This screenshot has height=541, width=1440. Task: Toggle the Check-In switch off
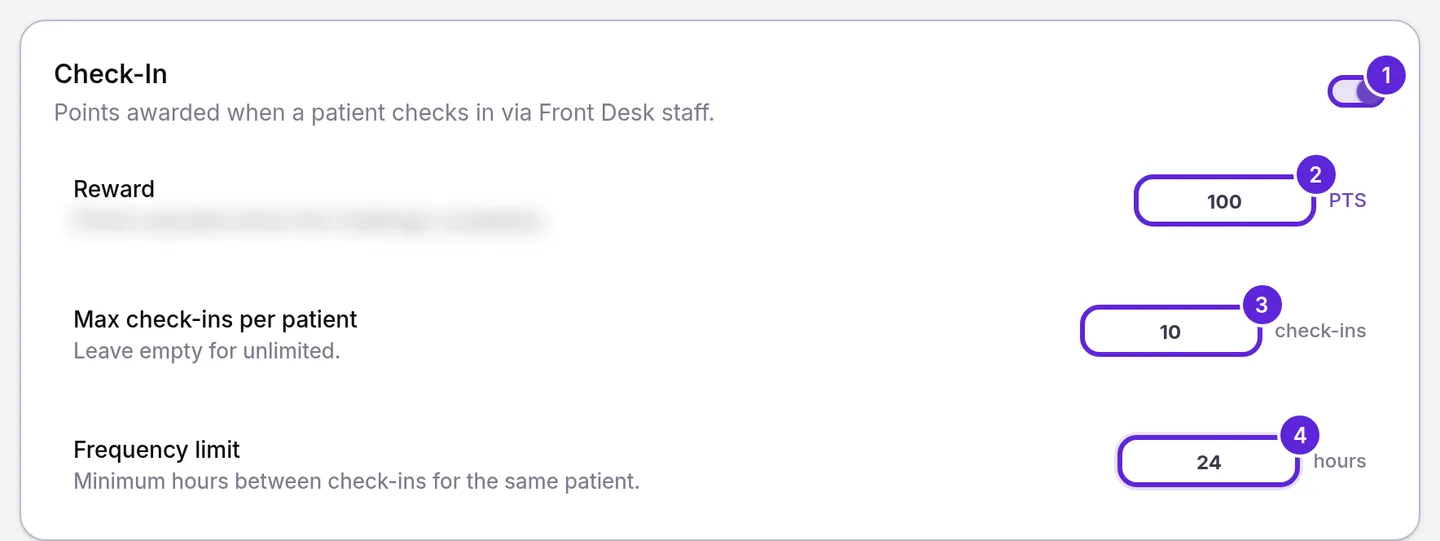(1356, 92)
